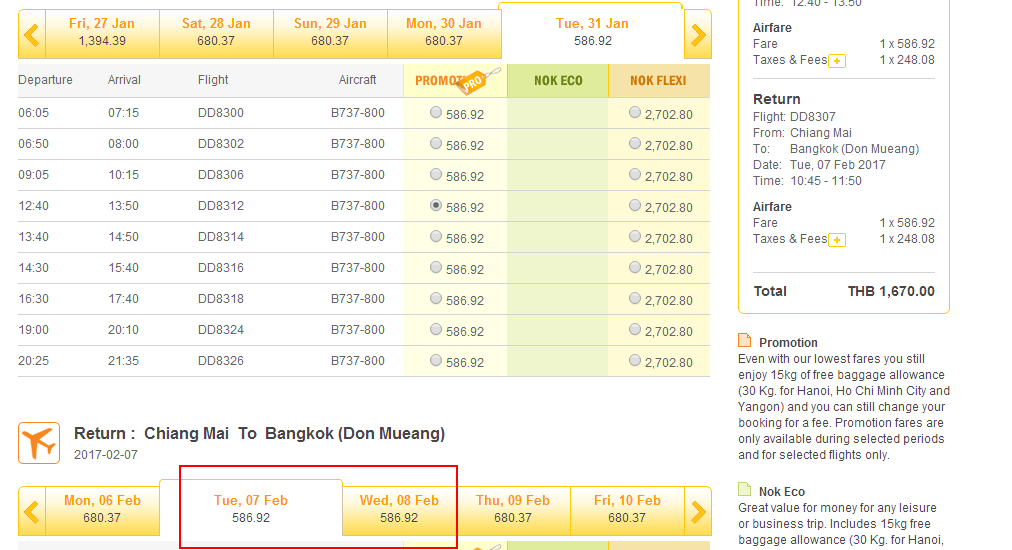Go to previous departure dates arrow

tap(32, 34)
